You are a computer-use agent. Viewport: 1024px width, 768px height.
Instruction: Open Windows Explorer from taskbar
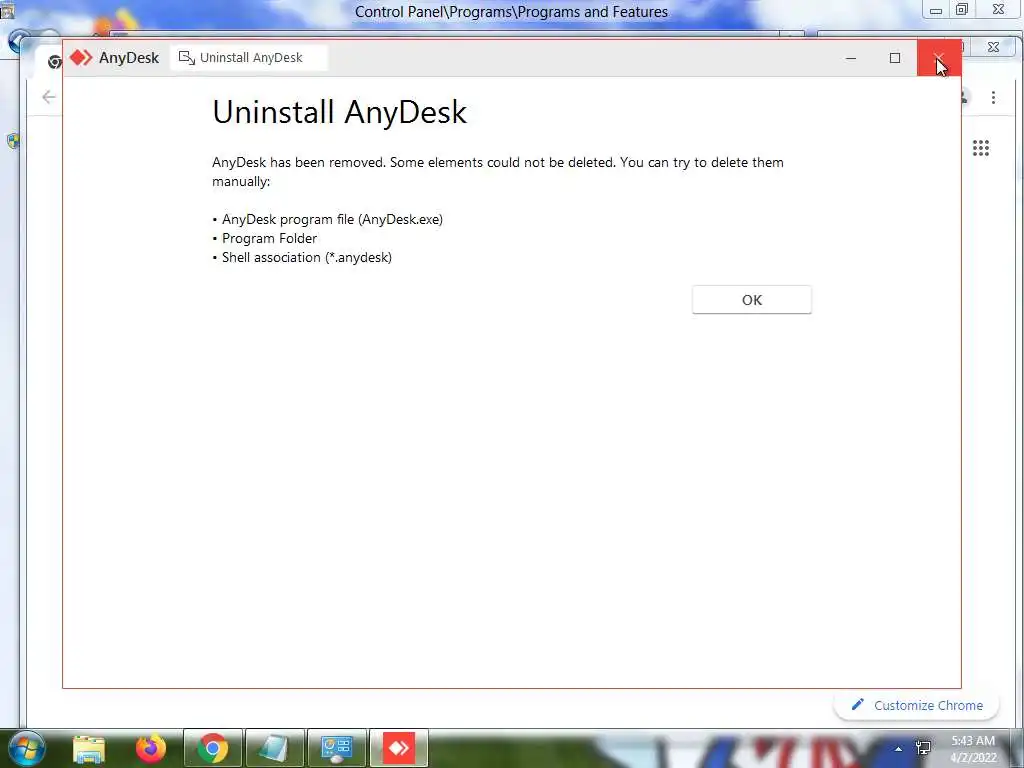(89, 748)
